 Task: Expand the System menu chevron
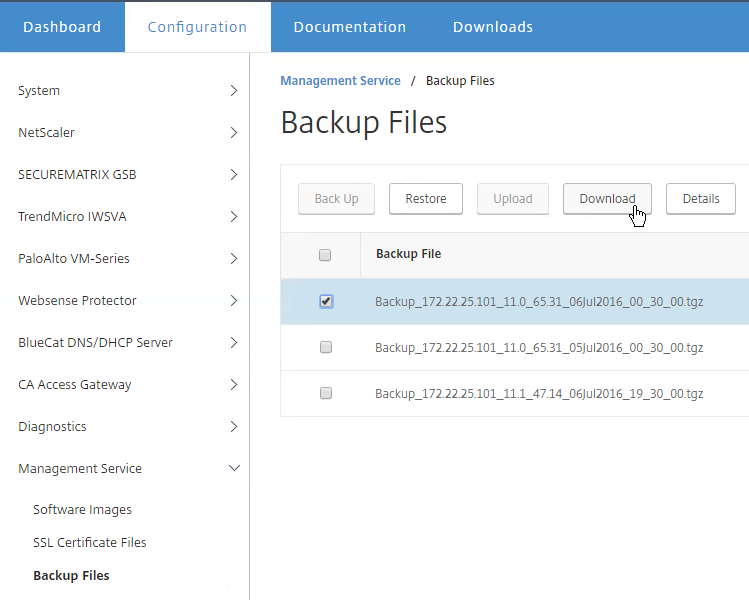pyautogui.click(x=234, y=90)
